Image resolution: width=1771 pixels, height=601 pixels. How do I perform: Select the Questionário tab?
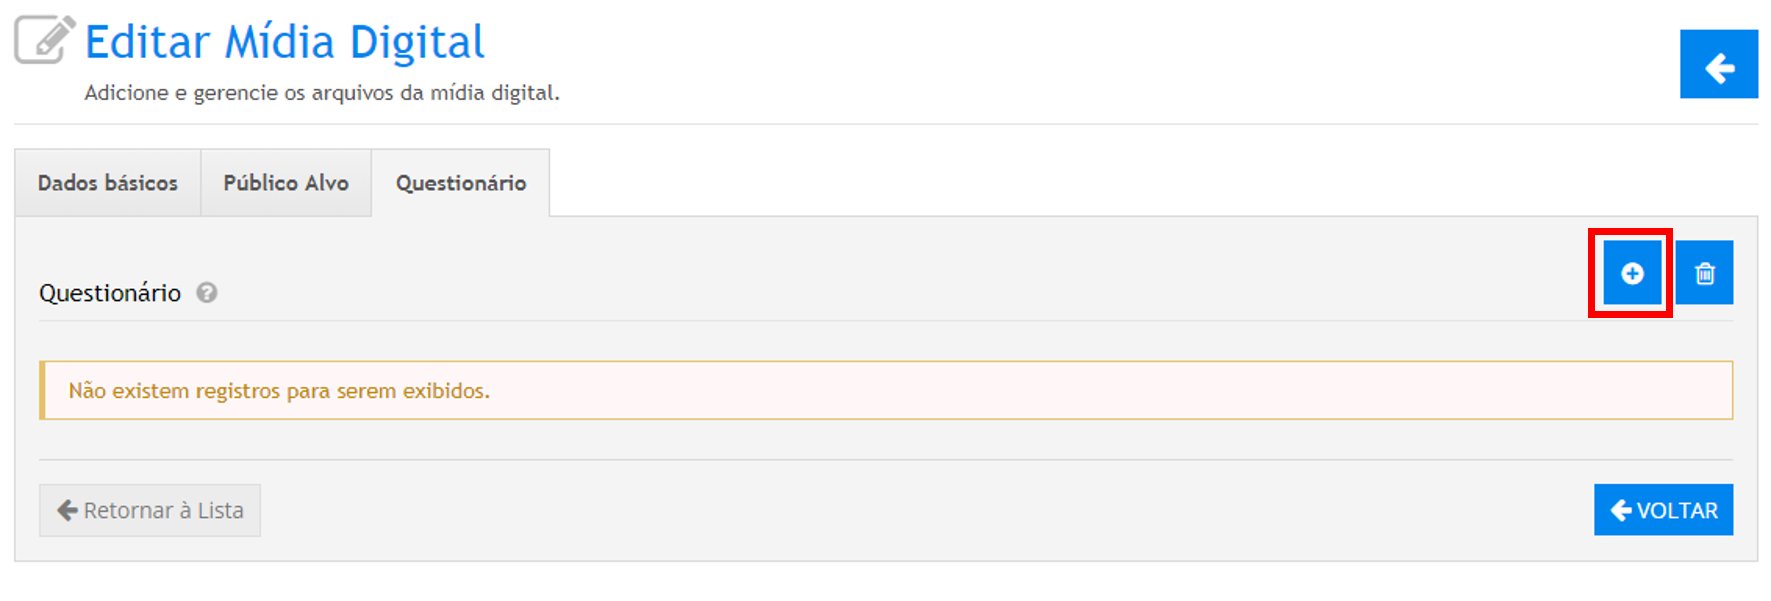(461, 183)
